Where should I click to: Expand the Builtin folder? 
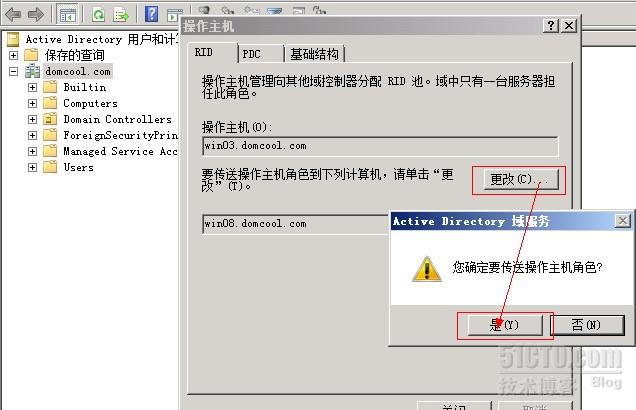coord(32,87)
